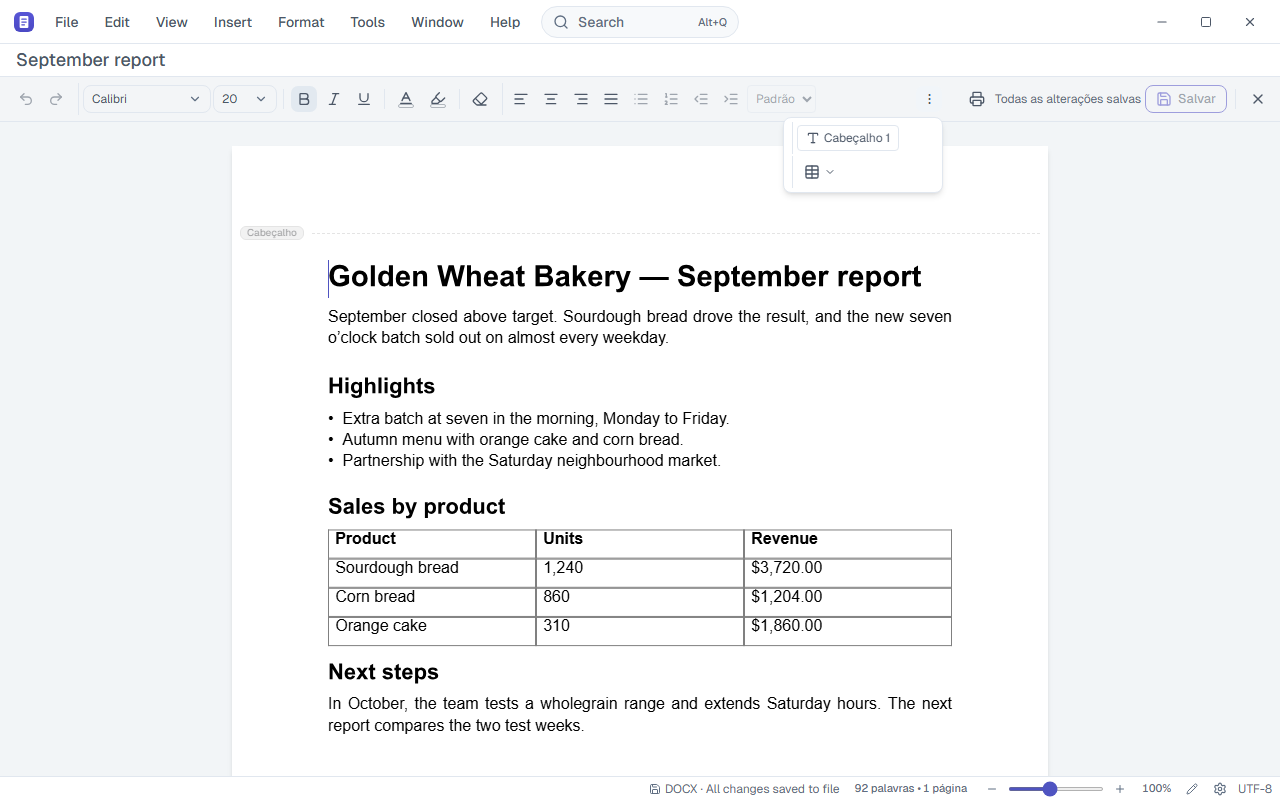Justify the text
The height and width of the screenshot is (800, 1280).
(611, 99)
